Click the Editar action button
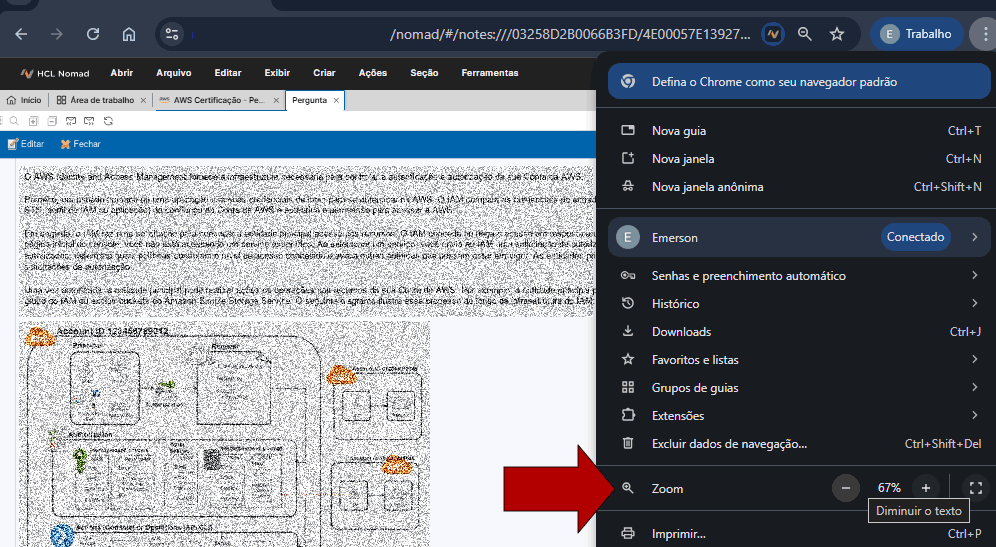 tap(26, 144)
